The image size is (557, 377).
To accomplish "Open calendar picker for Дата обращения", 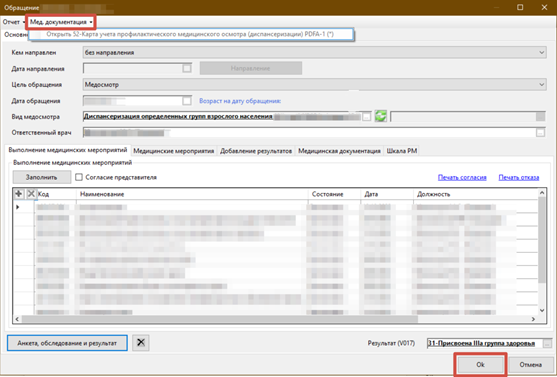I will coord(187,101).
